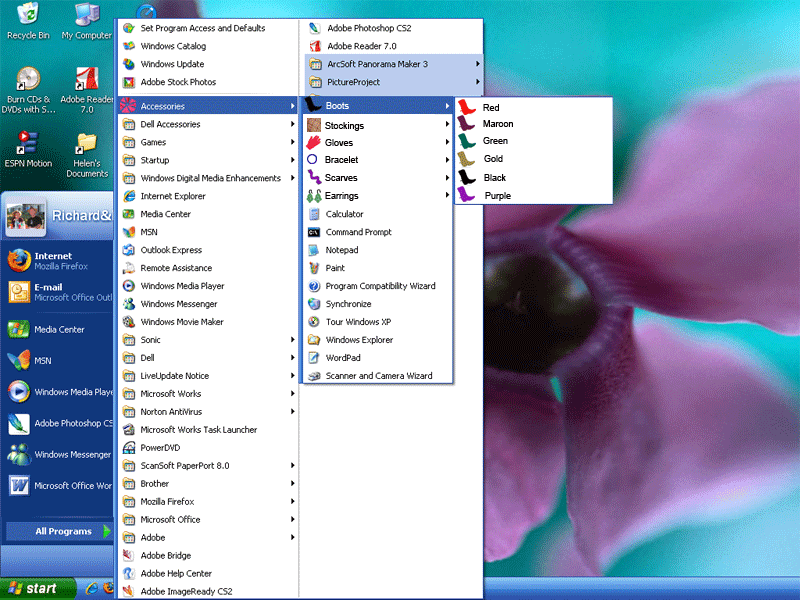Click the Windows Messenger icon in pinned list
The image size is (800, 600).
pyautogui.click(x=19, y=454)
